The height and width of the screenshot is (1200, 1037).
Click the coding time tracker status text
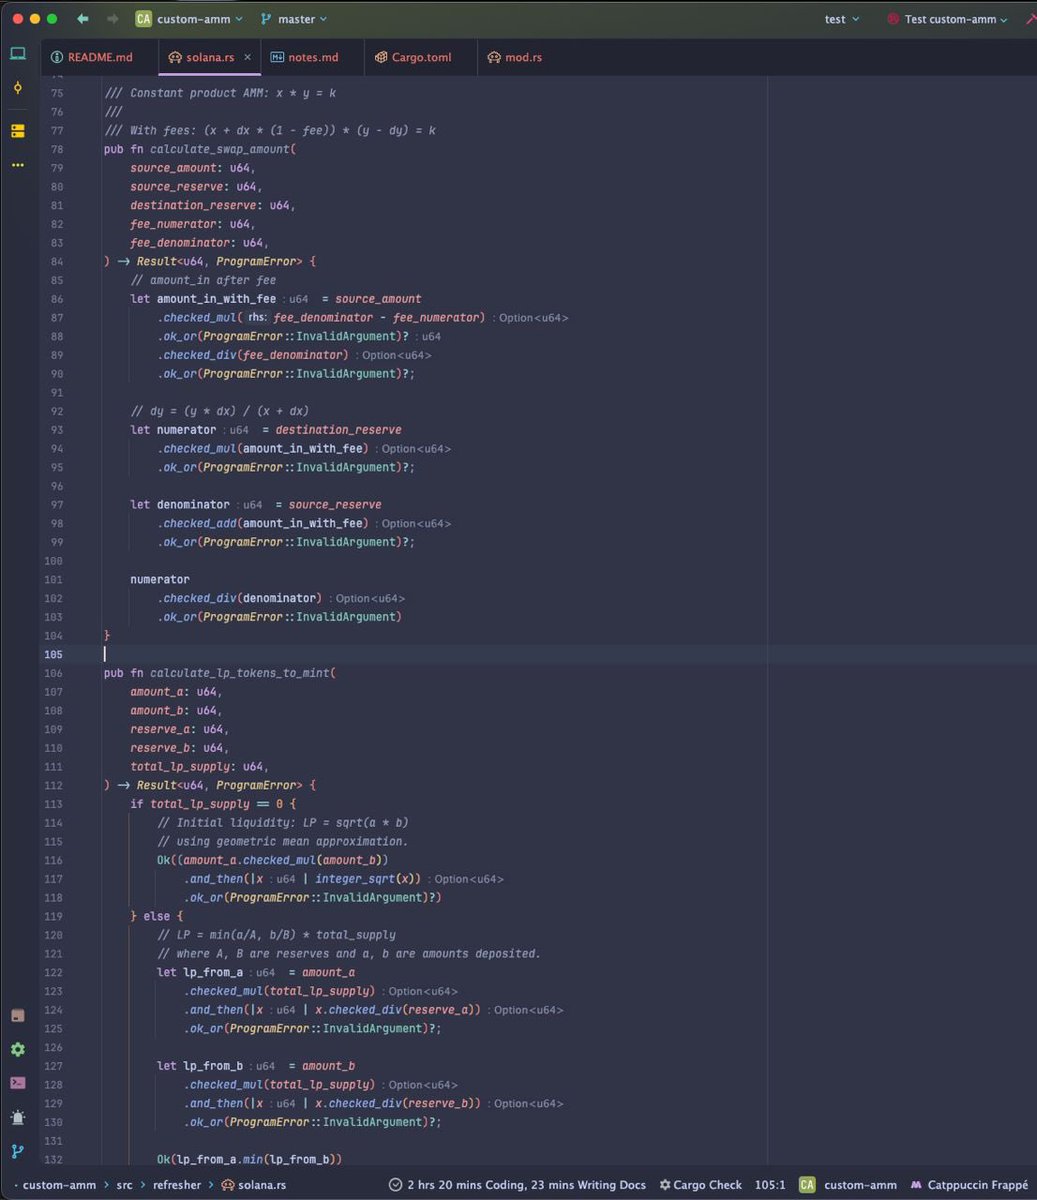pos(526,1185)
